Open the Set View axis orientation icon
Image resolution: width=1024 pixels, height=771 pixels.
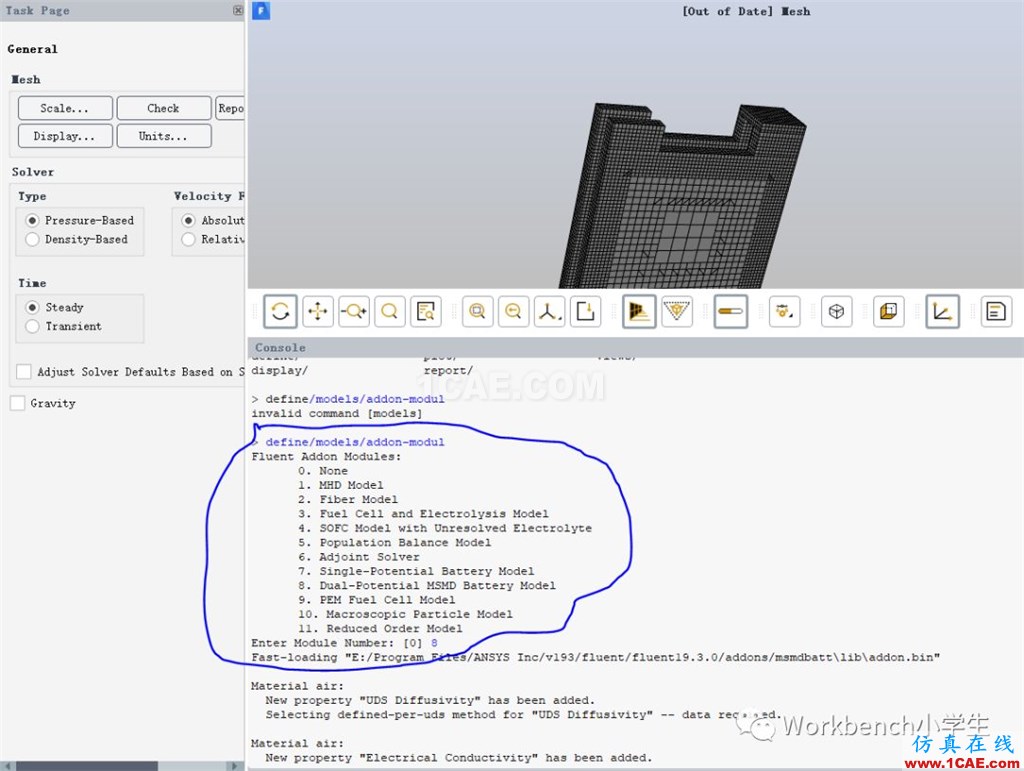click(549, 311)
